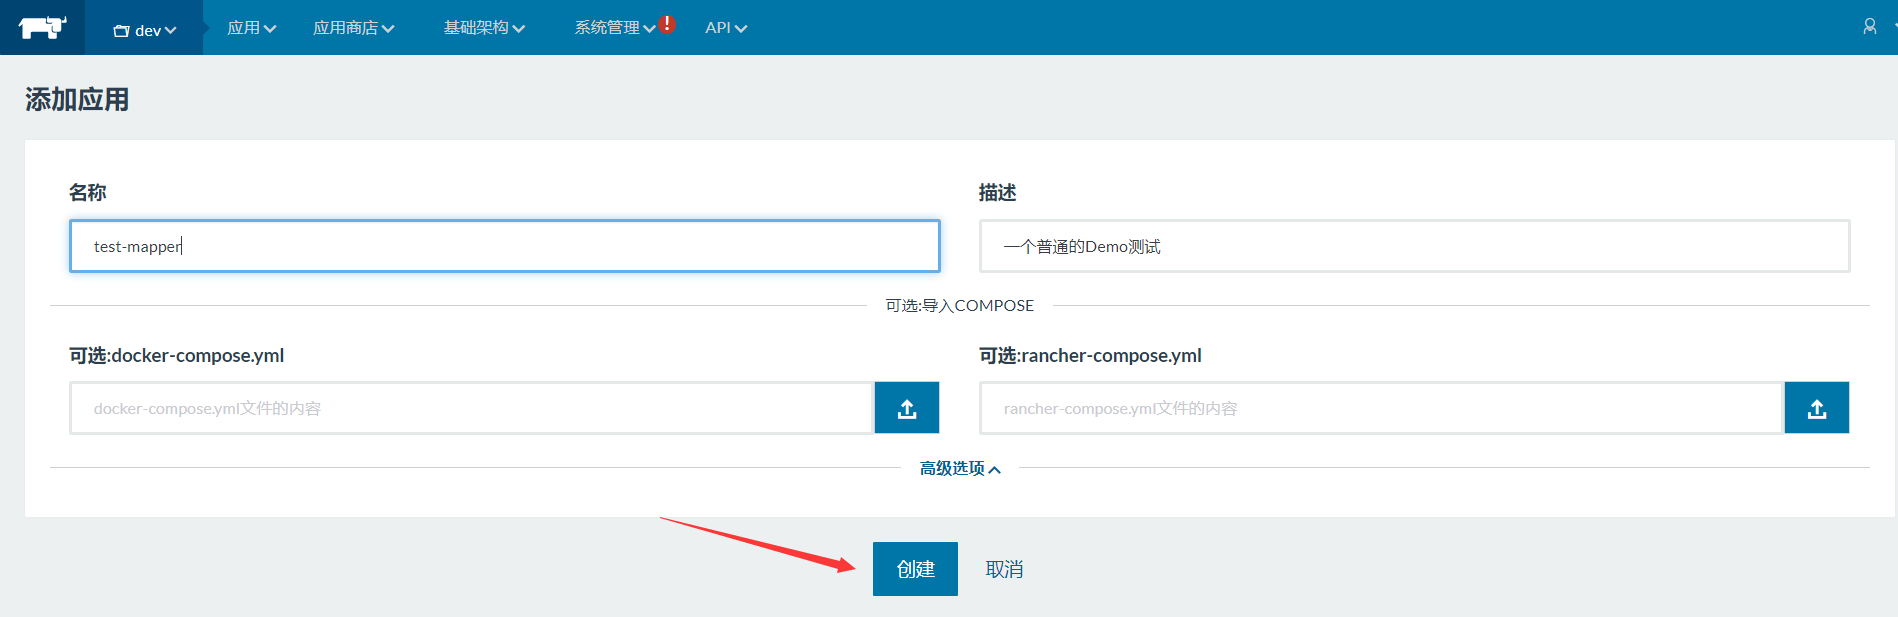The height and width of the screenshot is (617, 1898).
Task: Click the rancher-compose.yml content box
Action: click(1380, 408)
